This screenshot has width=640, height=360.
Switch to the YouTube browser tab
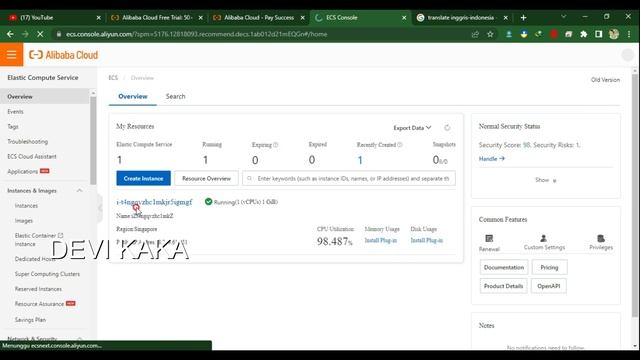click(53, 18)
